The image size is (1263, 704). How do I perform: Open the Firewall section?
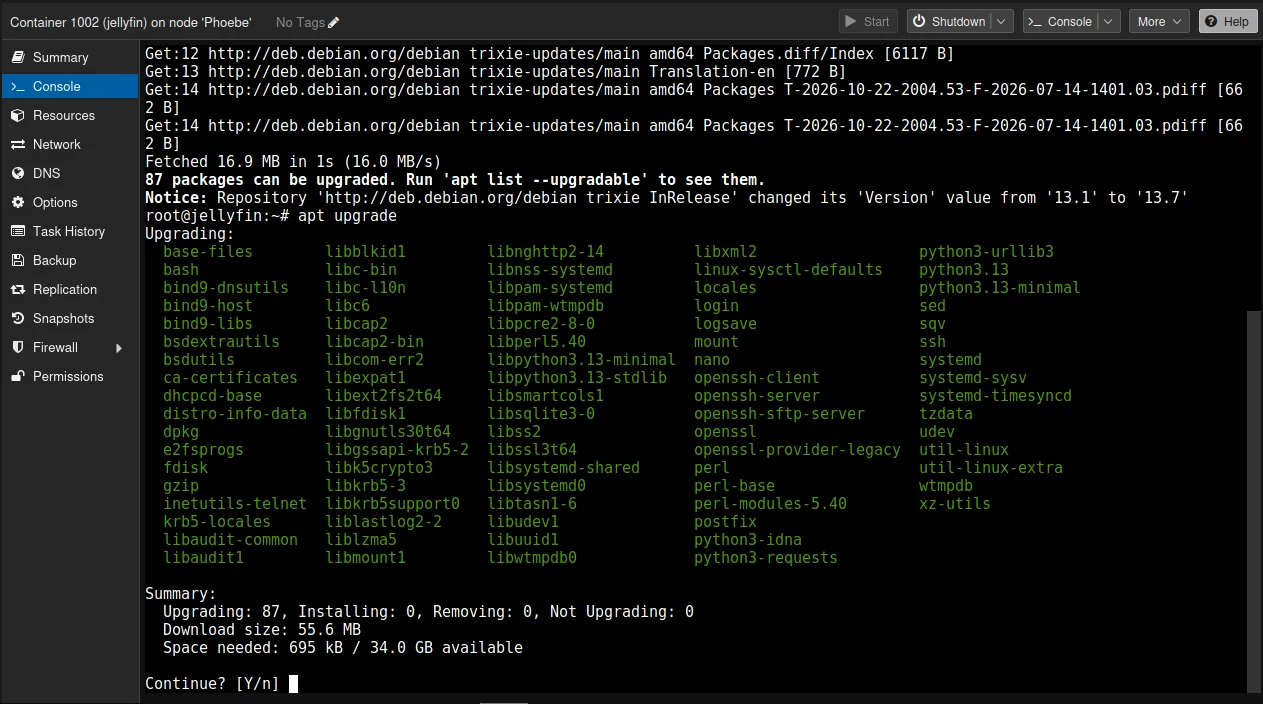click(x=70, y=347)
